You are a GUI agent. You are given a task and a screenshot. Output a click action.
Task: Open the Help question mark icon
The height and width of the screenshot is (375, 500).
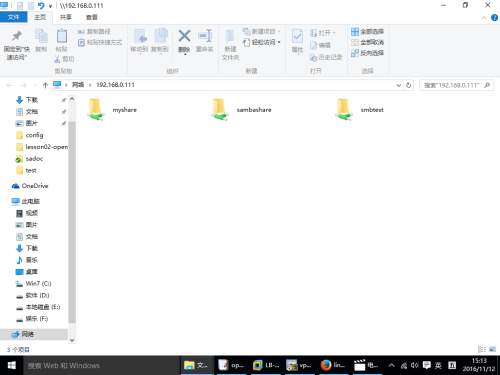(494, 18)
